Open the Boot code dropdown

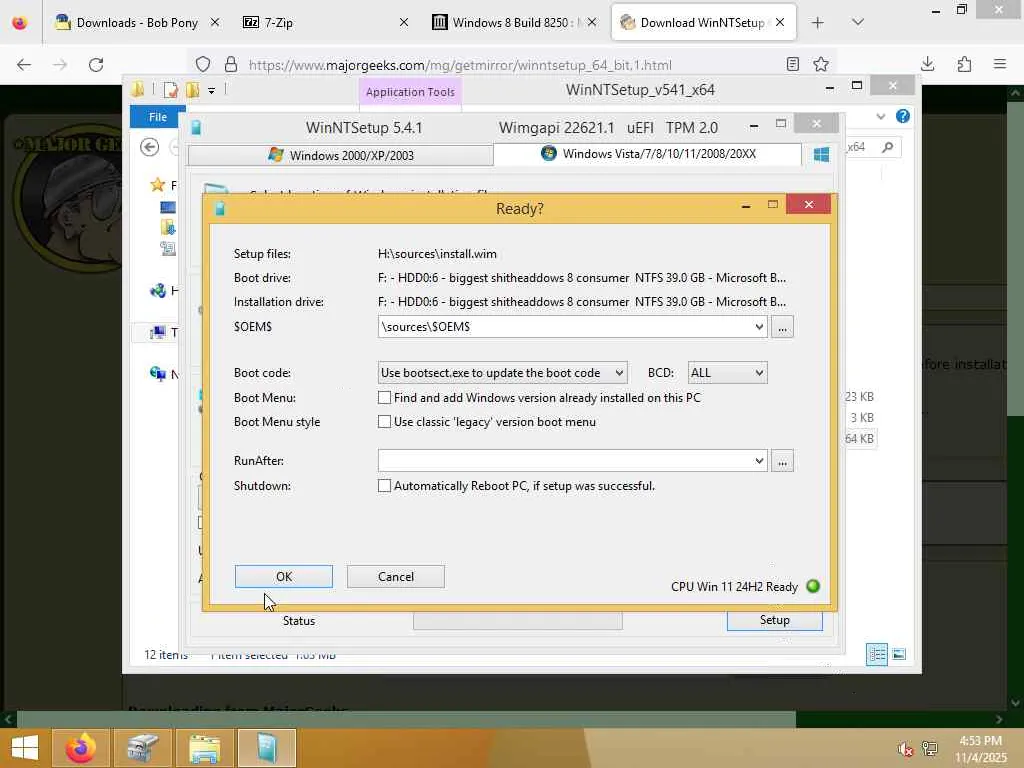[x=503, y=373]
